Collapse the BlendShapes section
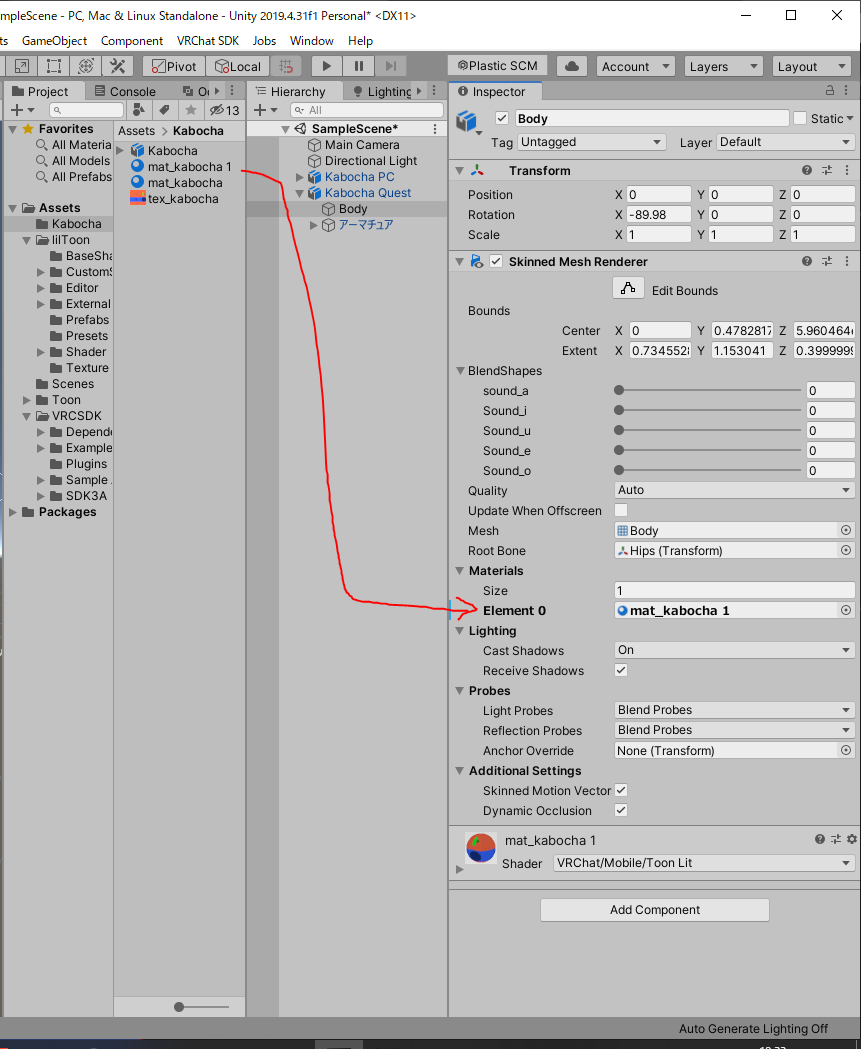Viewport: 861px width, 1049px height. (460, 371)
